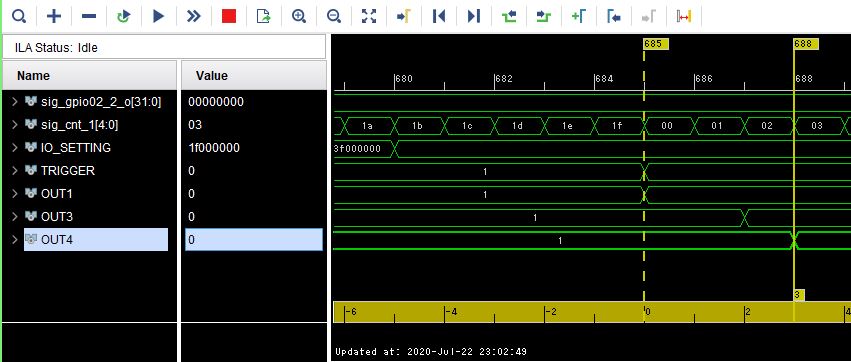851x362 pixels.
Task: Stop the trigger with red square
Action: pyautogui.click(x=229, y=16)
